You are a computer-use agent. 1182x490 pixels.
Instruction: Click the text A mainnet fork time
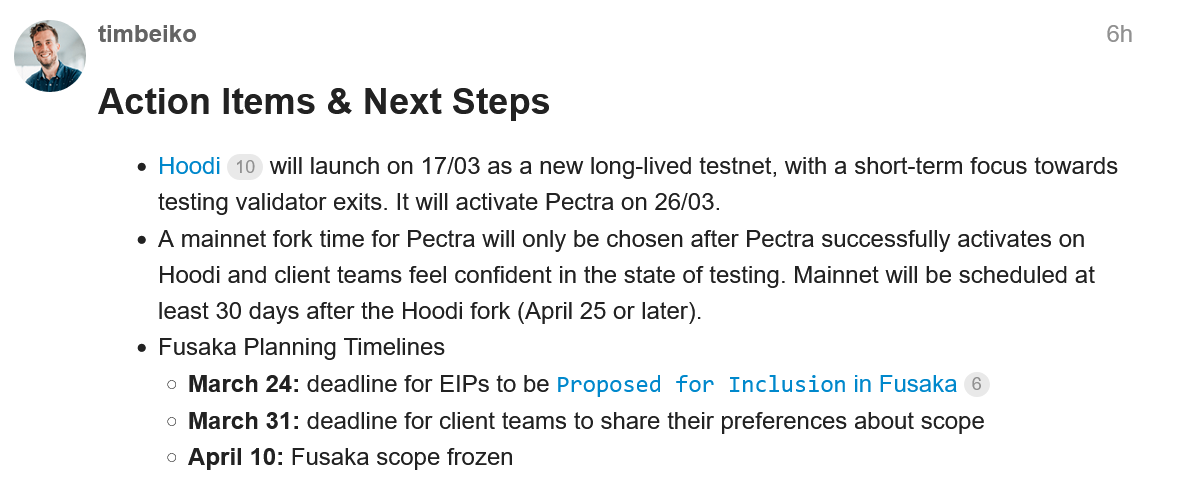[x=256, y=240]
